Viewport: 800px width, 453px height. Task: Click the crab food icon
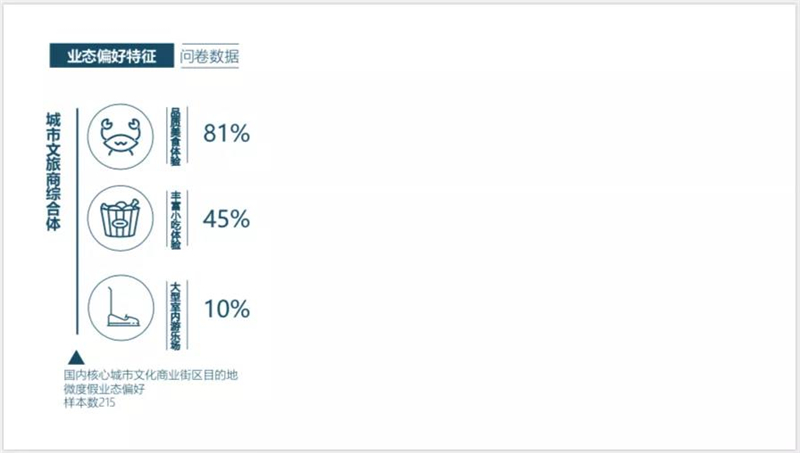coord(121,134)
